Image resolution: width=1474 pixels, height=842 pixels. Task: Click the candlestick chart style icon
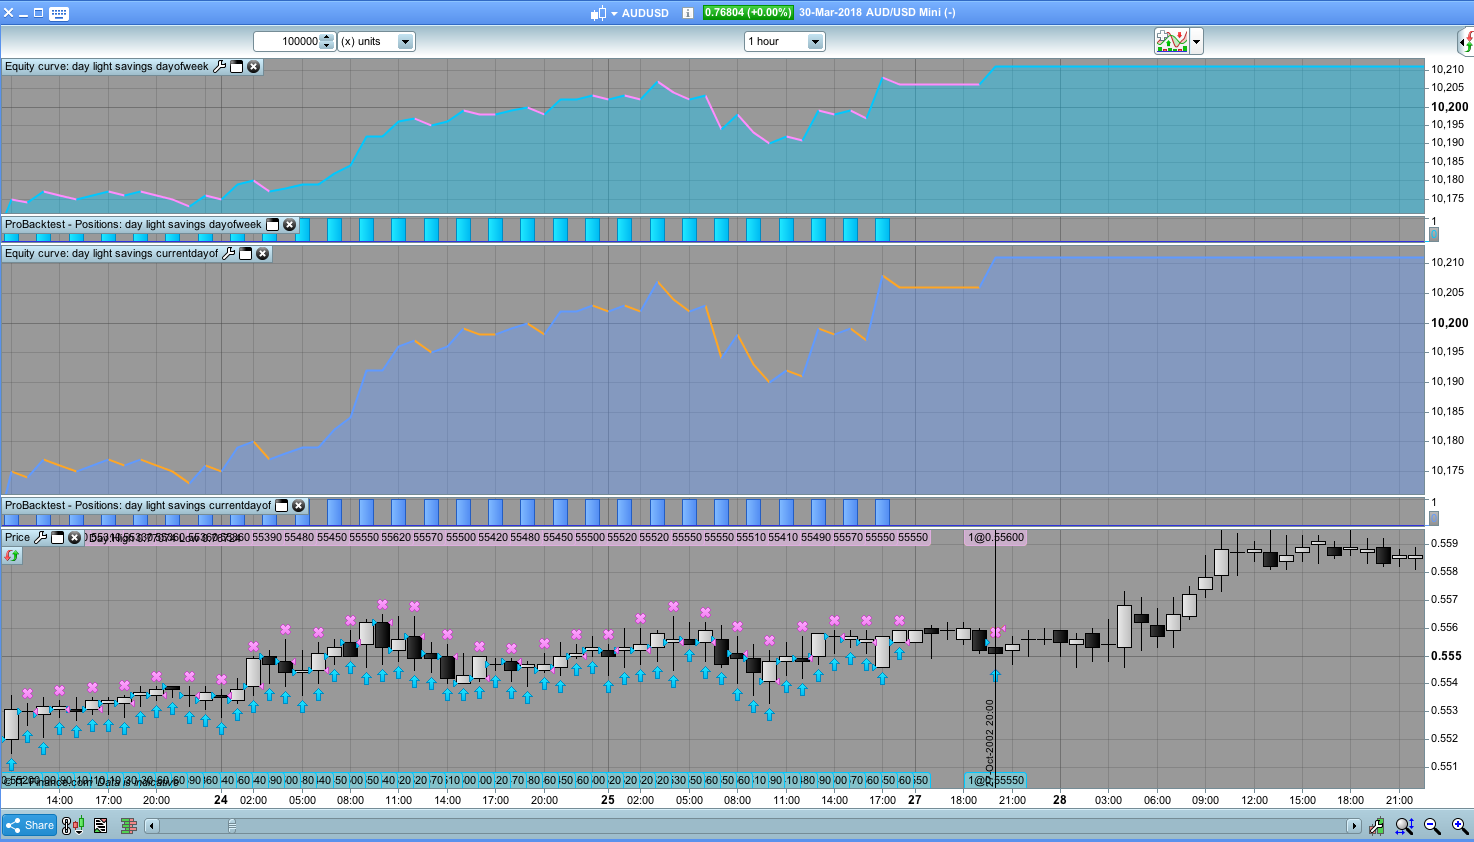tap(598, 13)
